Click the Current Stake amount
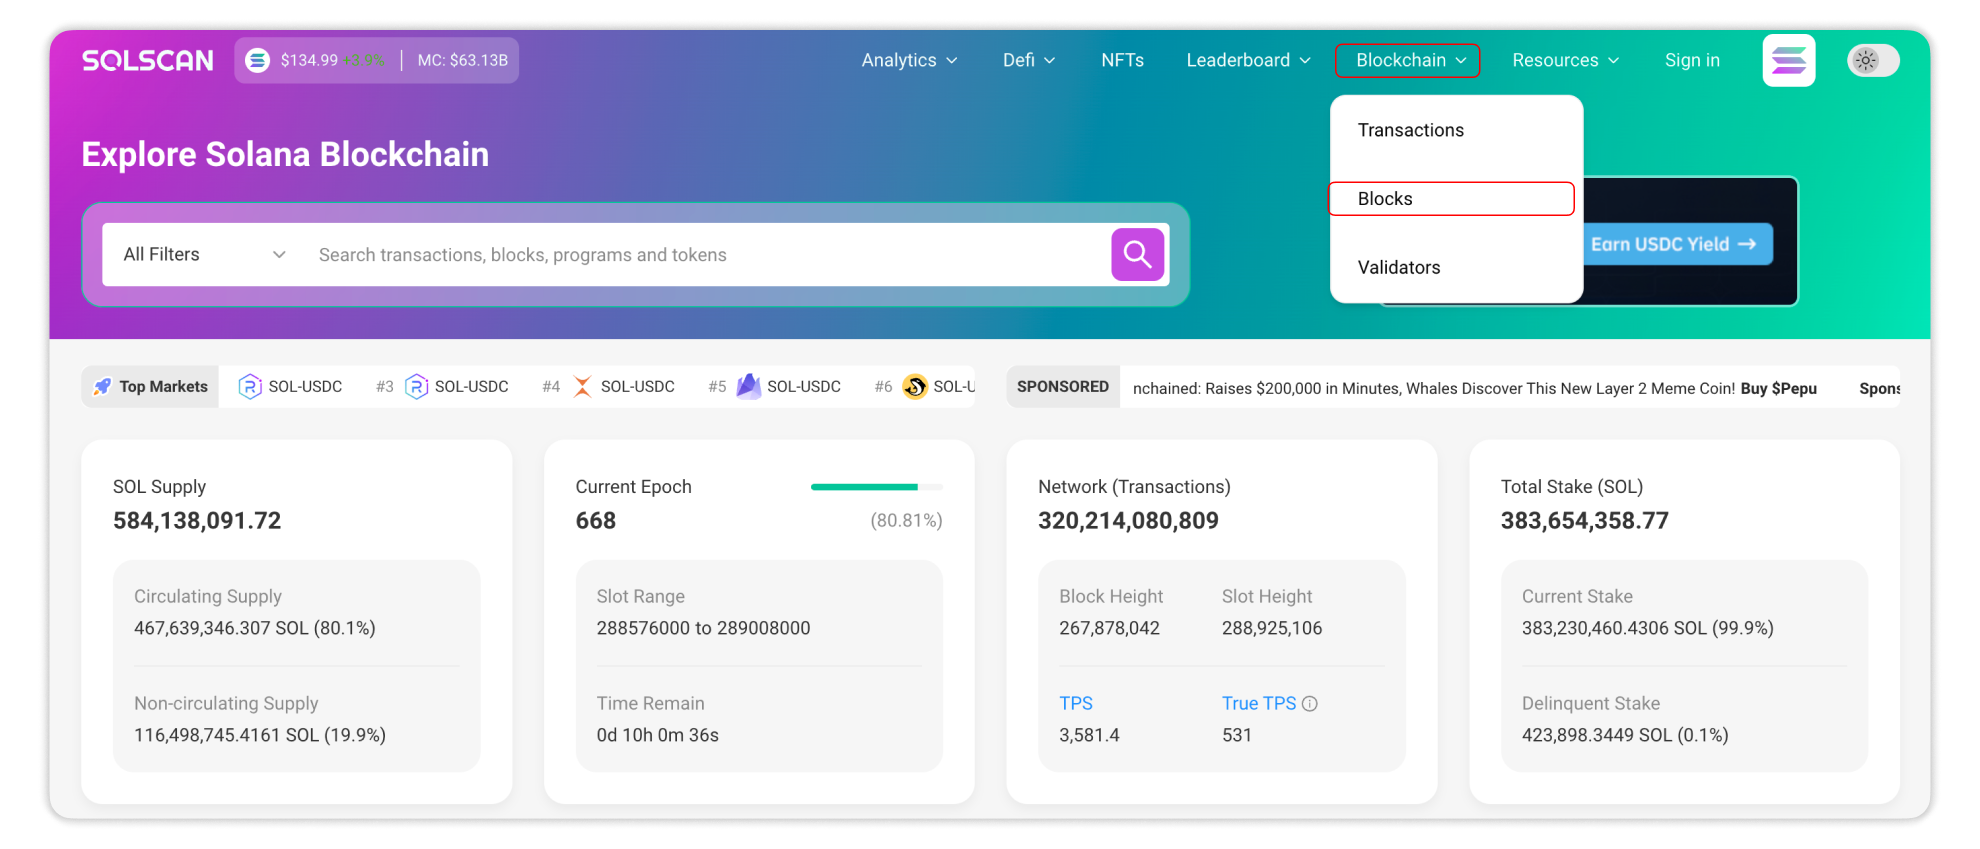1980x849 pixels. [x=1648, y=628]
